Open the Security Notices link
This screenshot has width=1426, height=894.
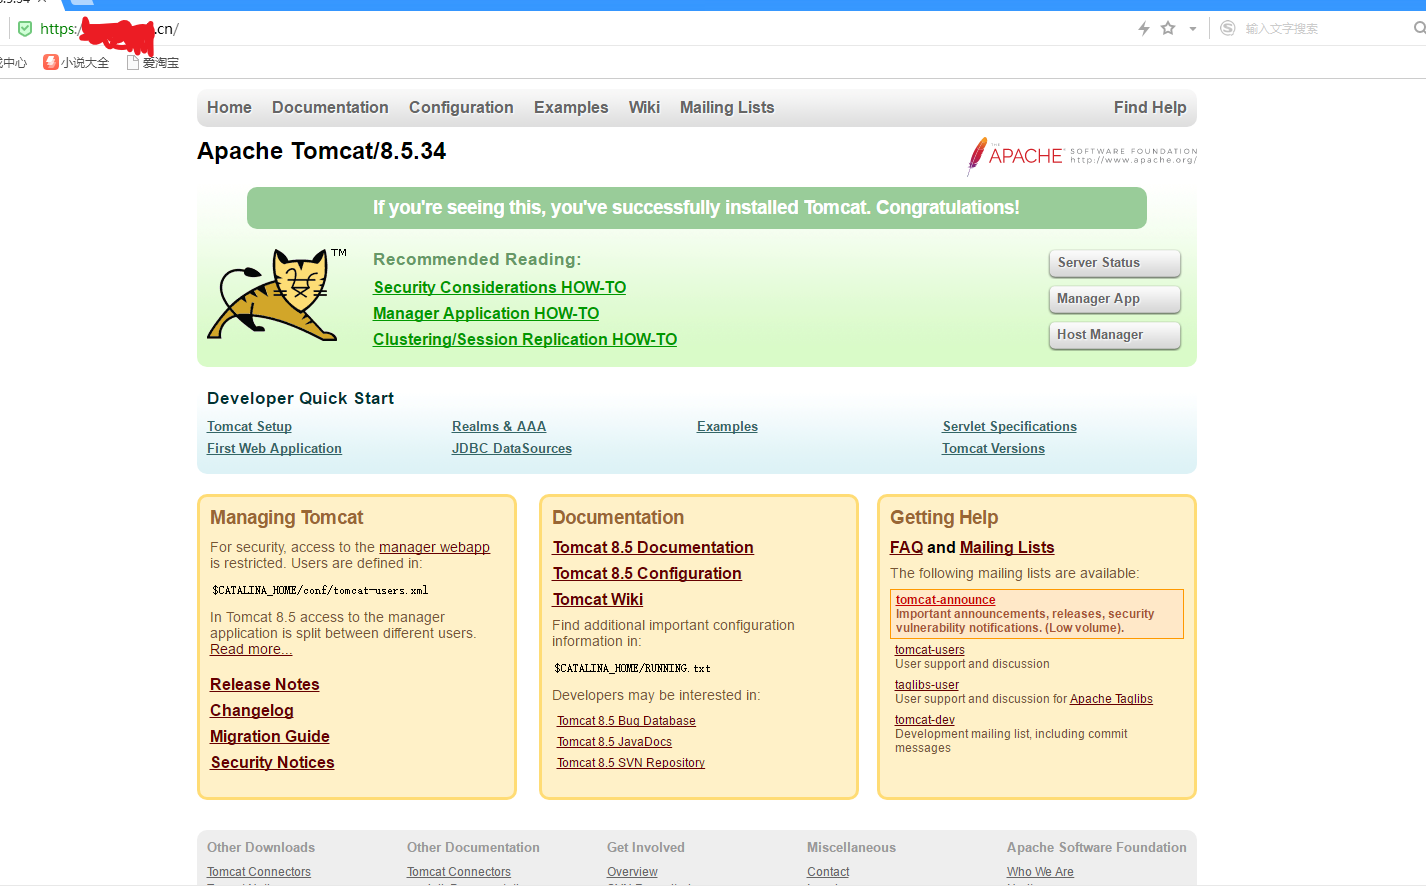272,762
